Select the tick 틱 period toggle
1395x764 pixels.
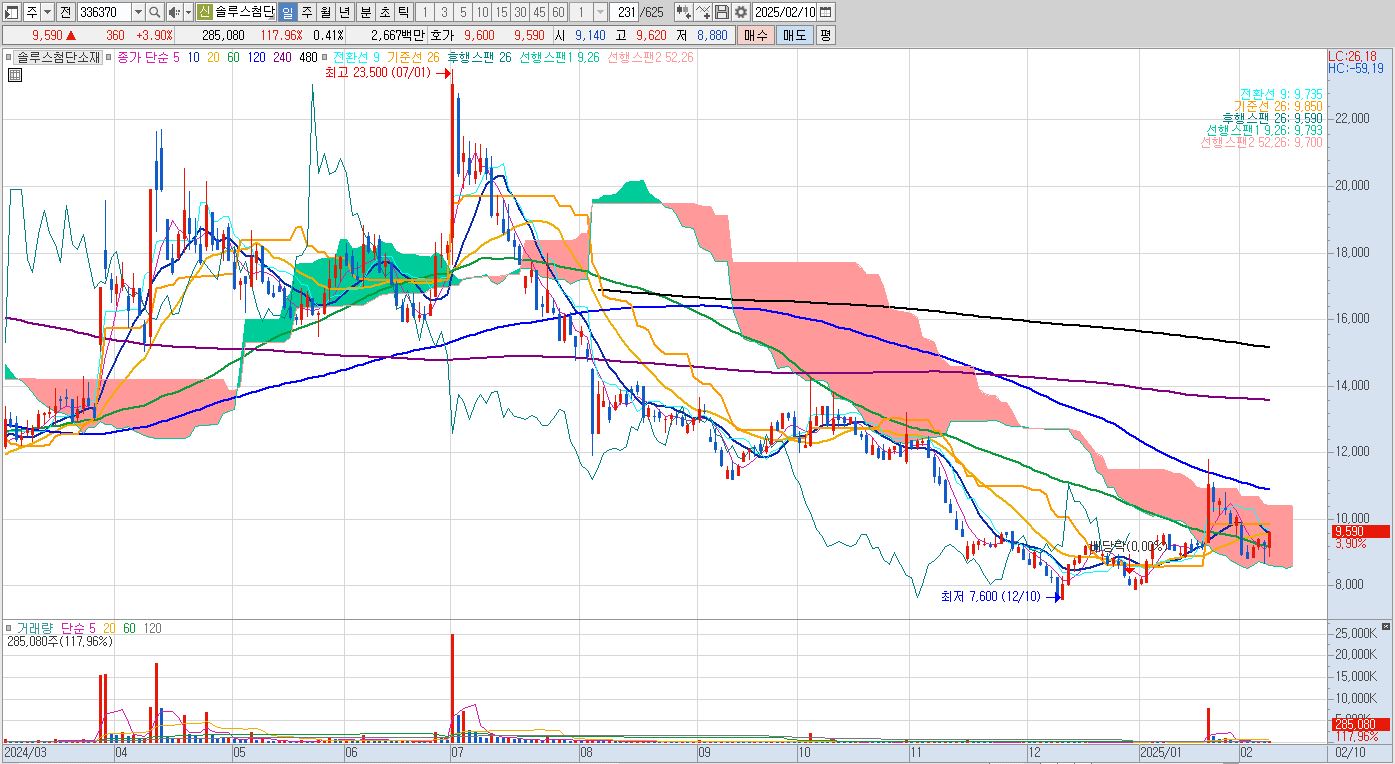coord(403,12)
